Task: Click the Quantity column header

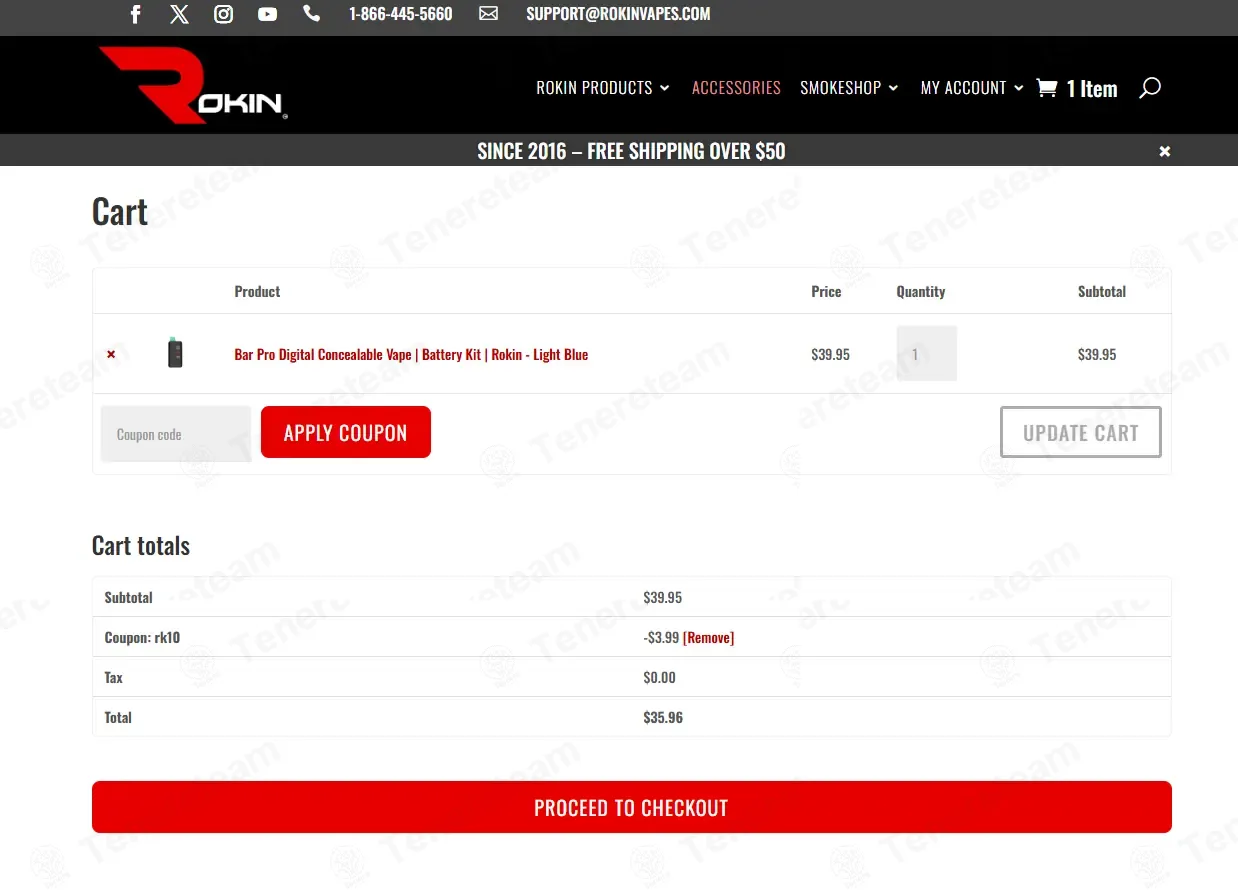Action: tap(920, 291)
